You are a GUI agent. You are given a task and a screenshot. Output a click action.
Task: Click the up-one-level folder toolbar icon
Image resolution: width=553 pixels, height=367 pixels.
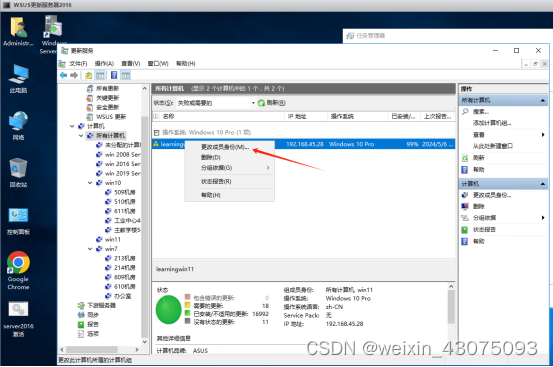coord(89,75)
